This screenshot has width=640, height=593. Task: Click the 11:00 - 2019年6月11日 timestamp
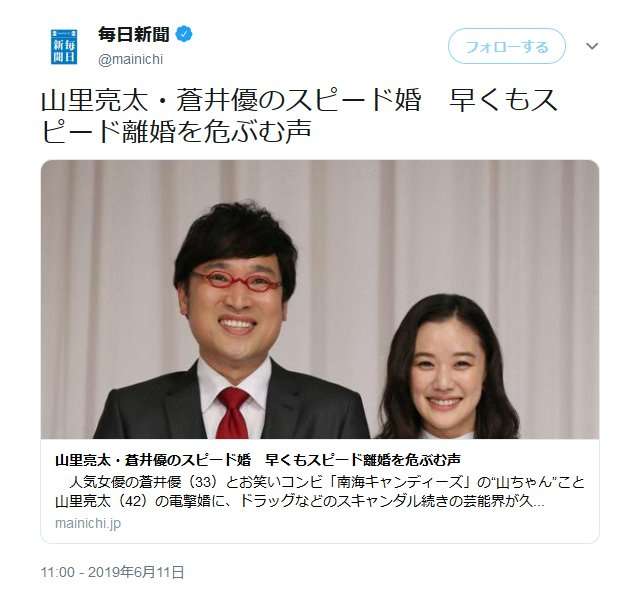click(x=112, y=572)
